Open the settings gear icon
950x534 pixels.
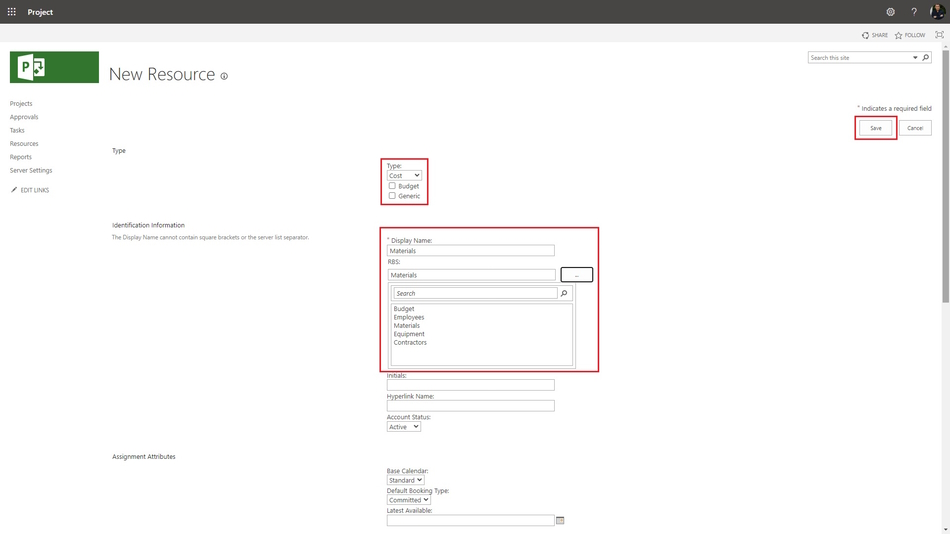[890, 12]
